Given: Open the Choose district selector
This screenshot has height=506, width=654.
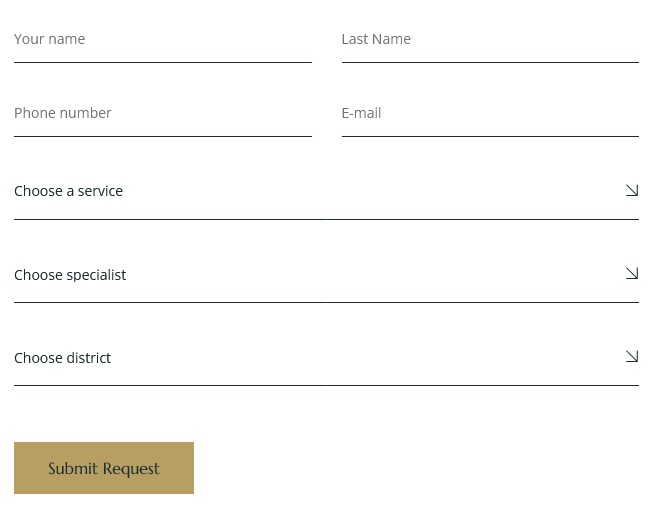Looking at the screenshot, I should click(326, 358).
